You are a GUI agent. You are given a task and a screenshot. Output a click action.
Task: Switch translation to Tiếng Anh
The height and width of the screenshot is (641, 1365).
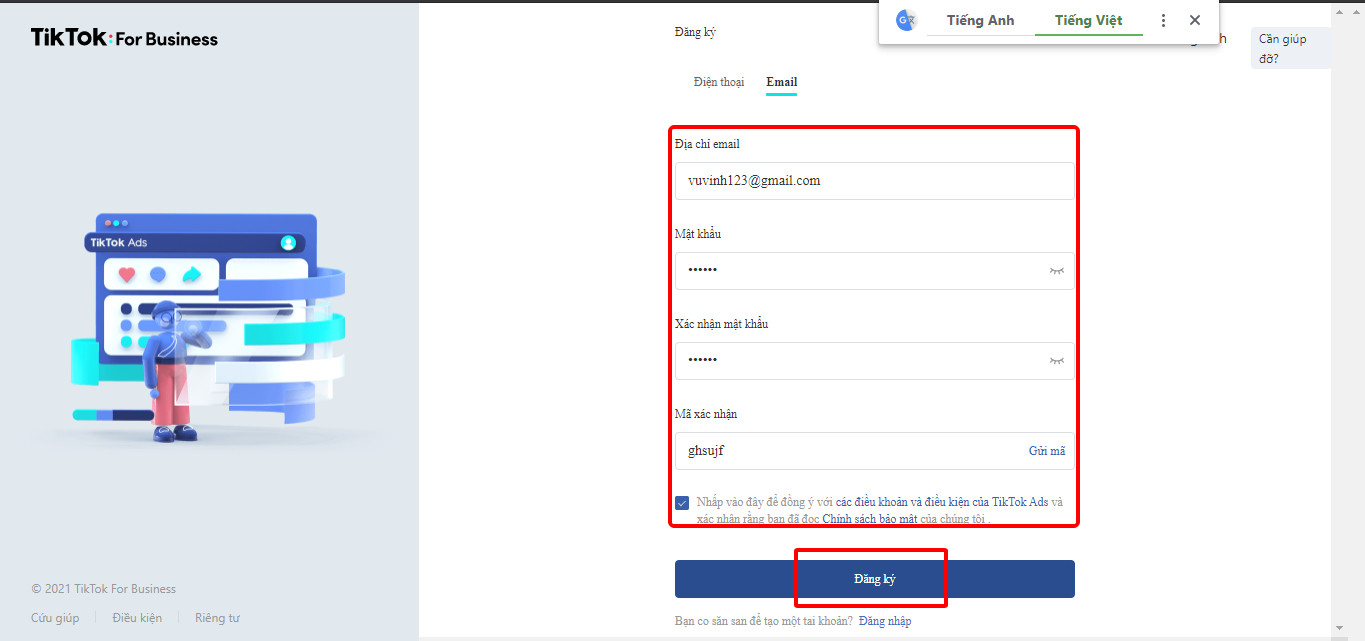pyautogui.click(x=980, y=21)
